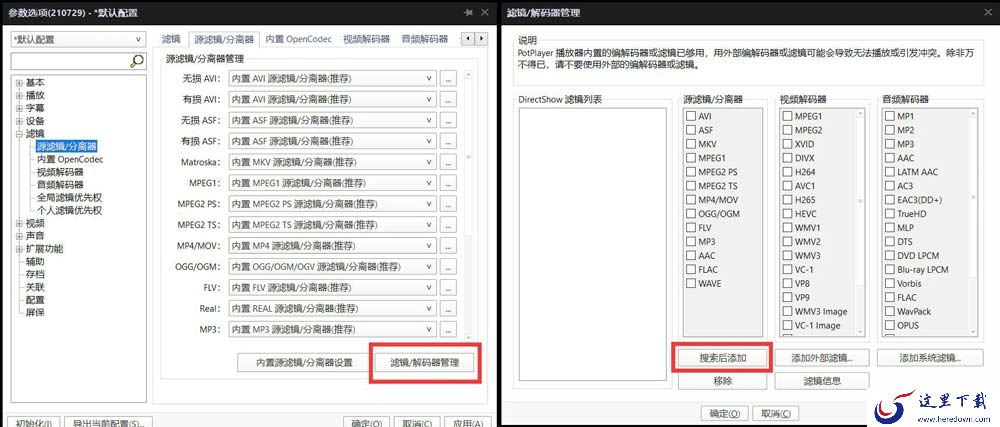
Task: Select the 源滤镜/分离器 tab
Action: (x=224, y=39)
